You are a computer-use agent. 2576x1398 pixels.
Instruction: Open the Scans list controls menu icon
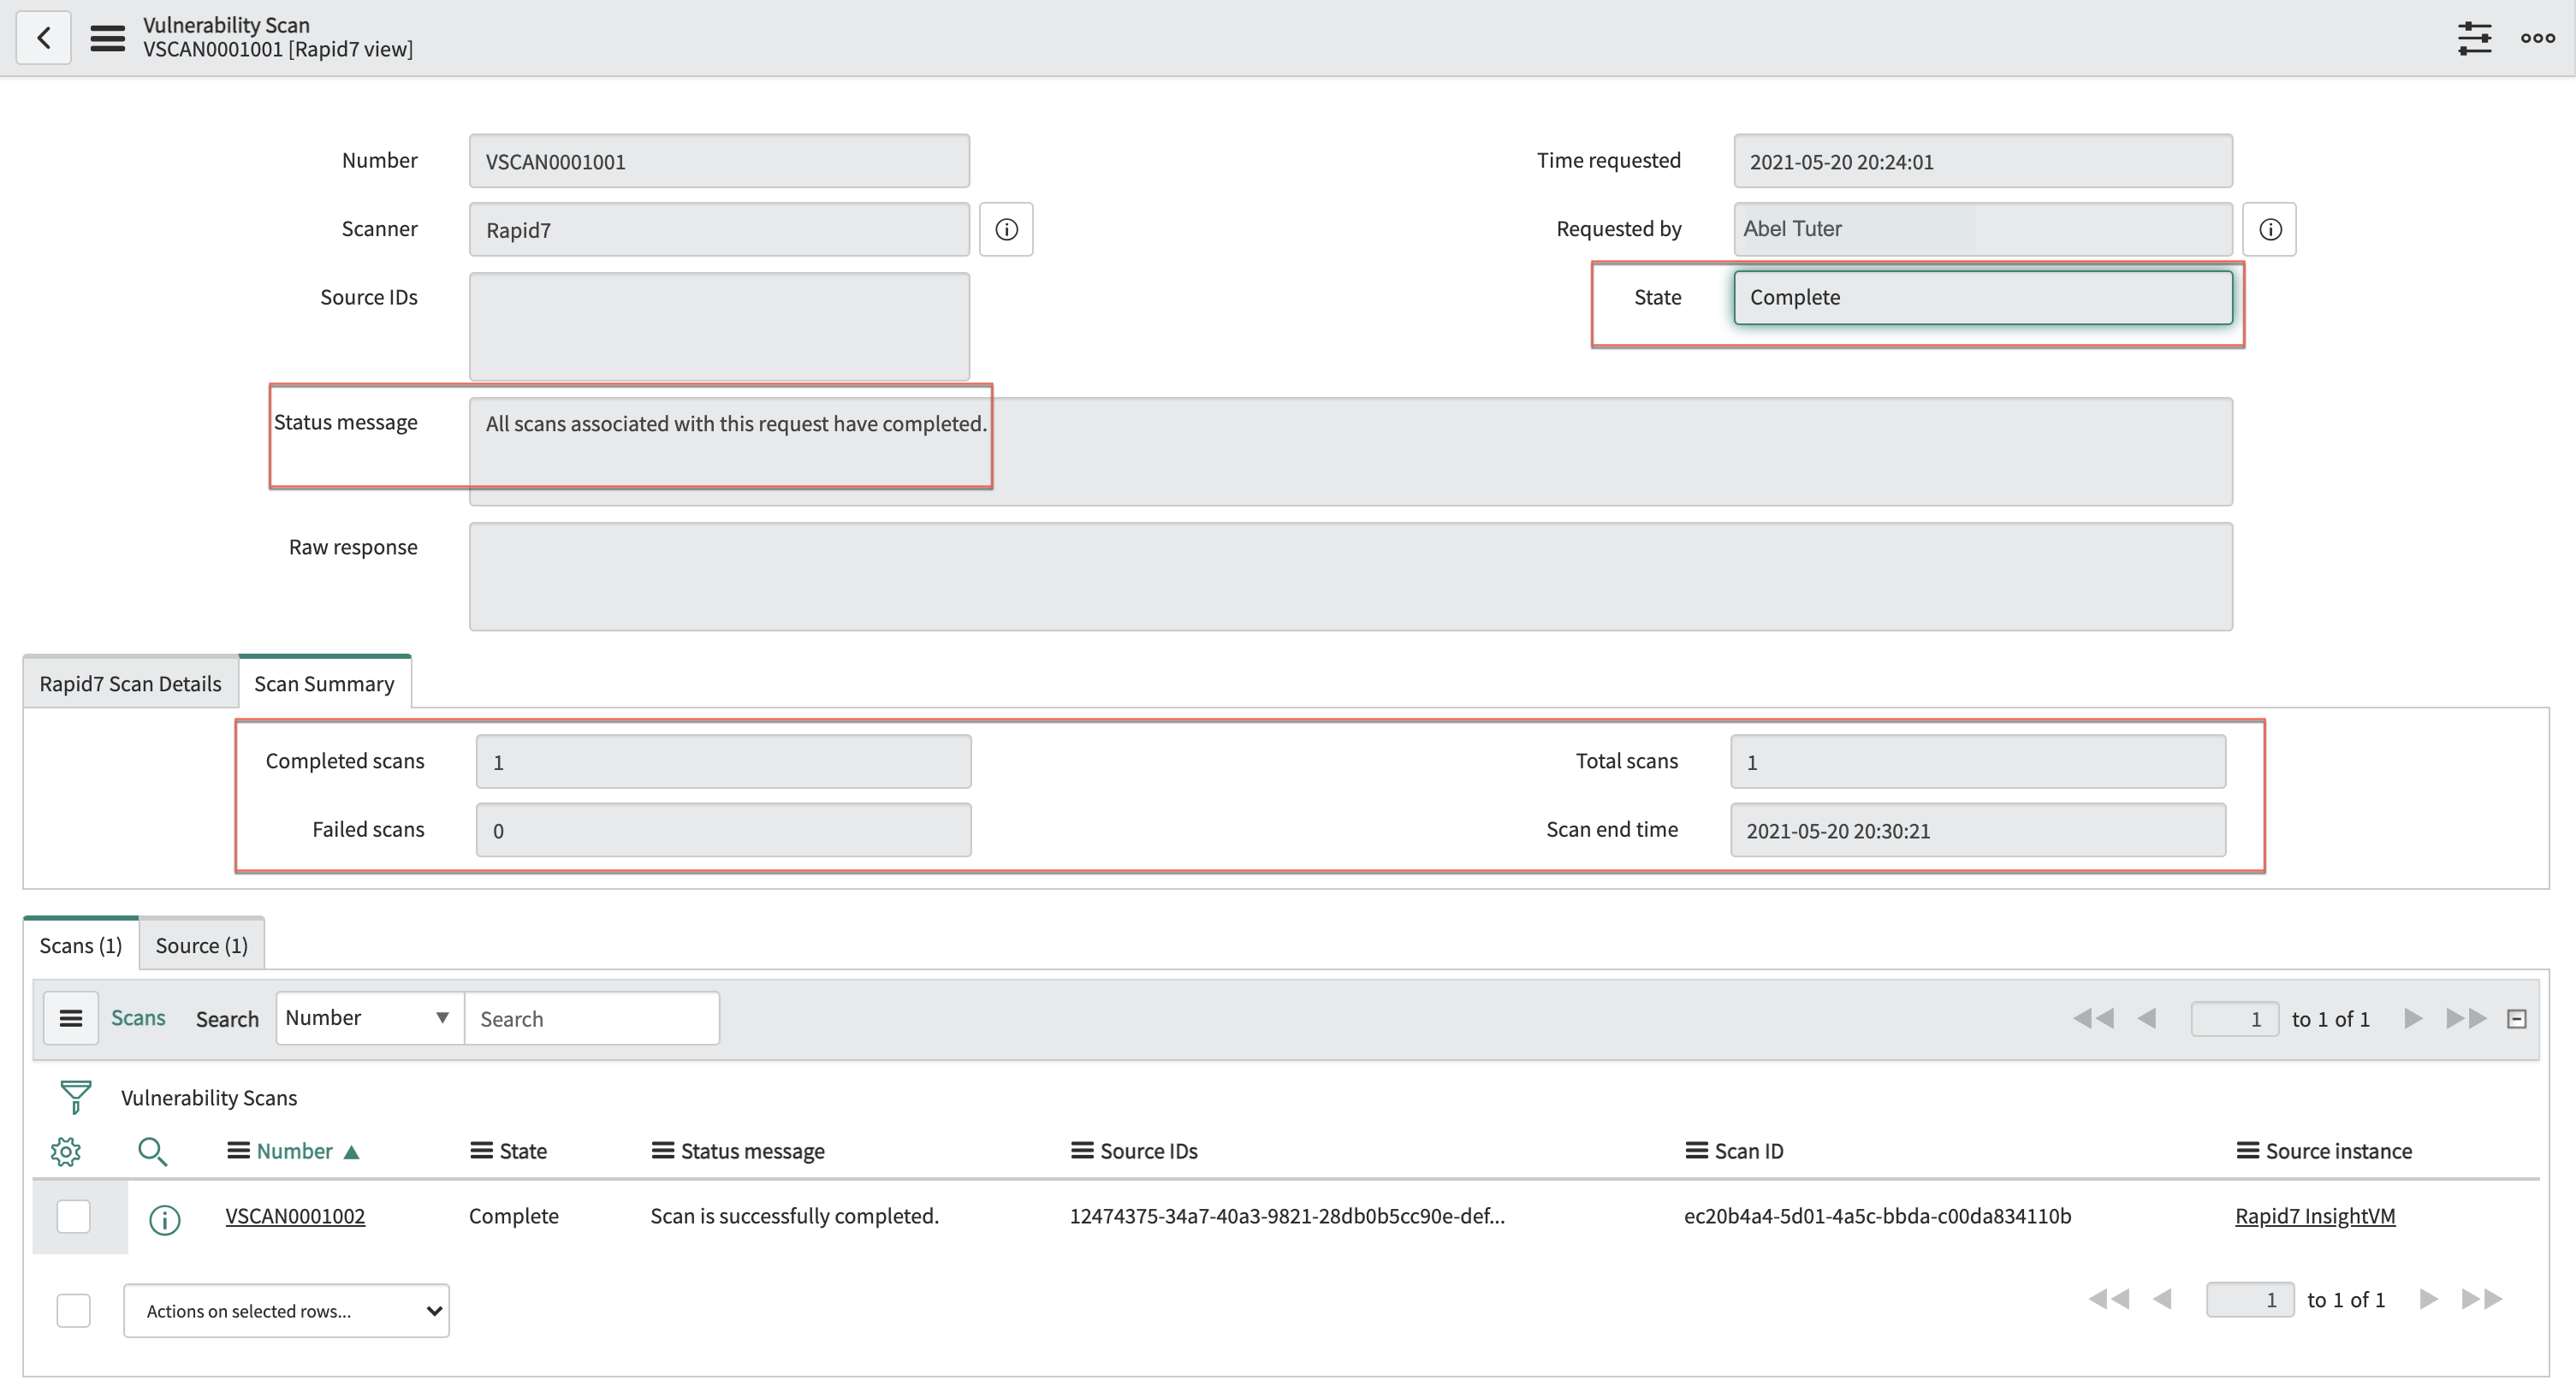coord(71,1018)
